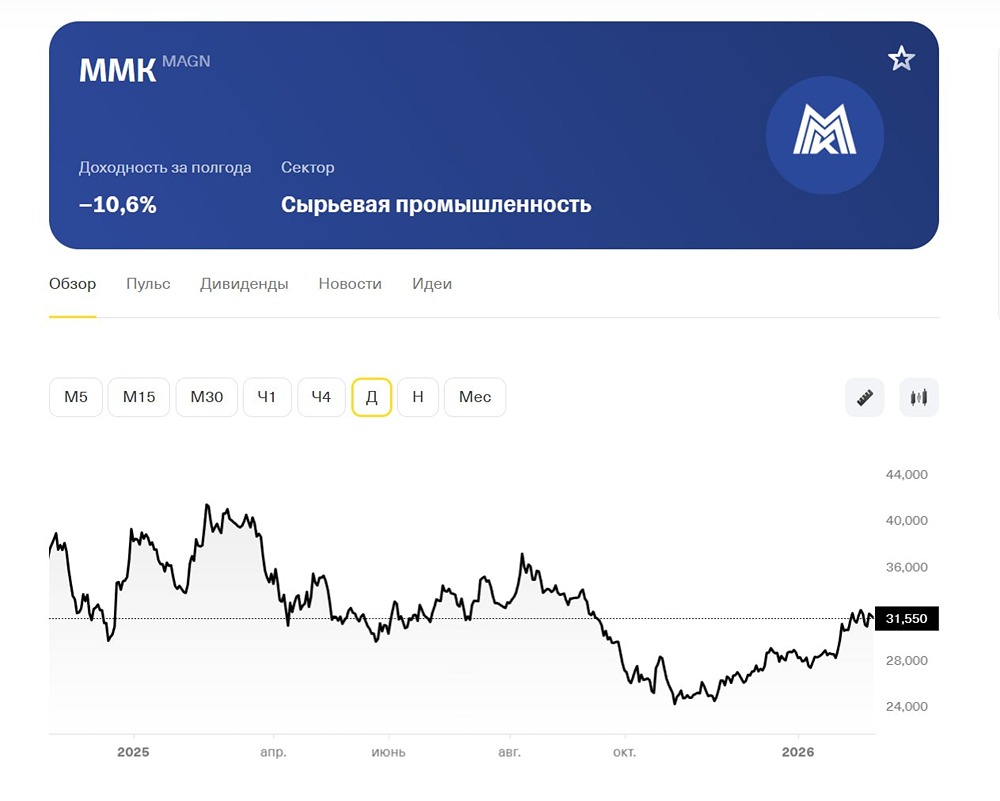
Task: Choose the Ч1 hourly interval
Action: coord(267,397)
